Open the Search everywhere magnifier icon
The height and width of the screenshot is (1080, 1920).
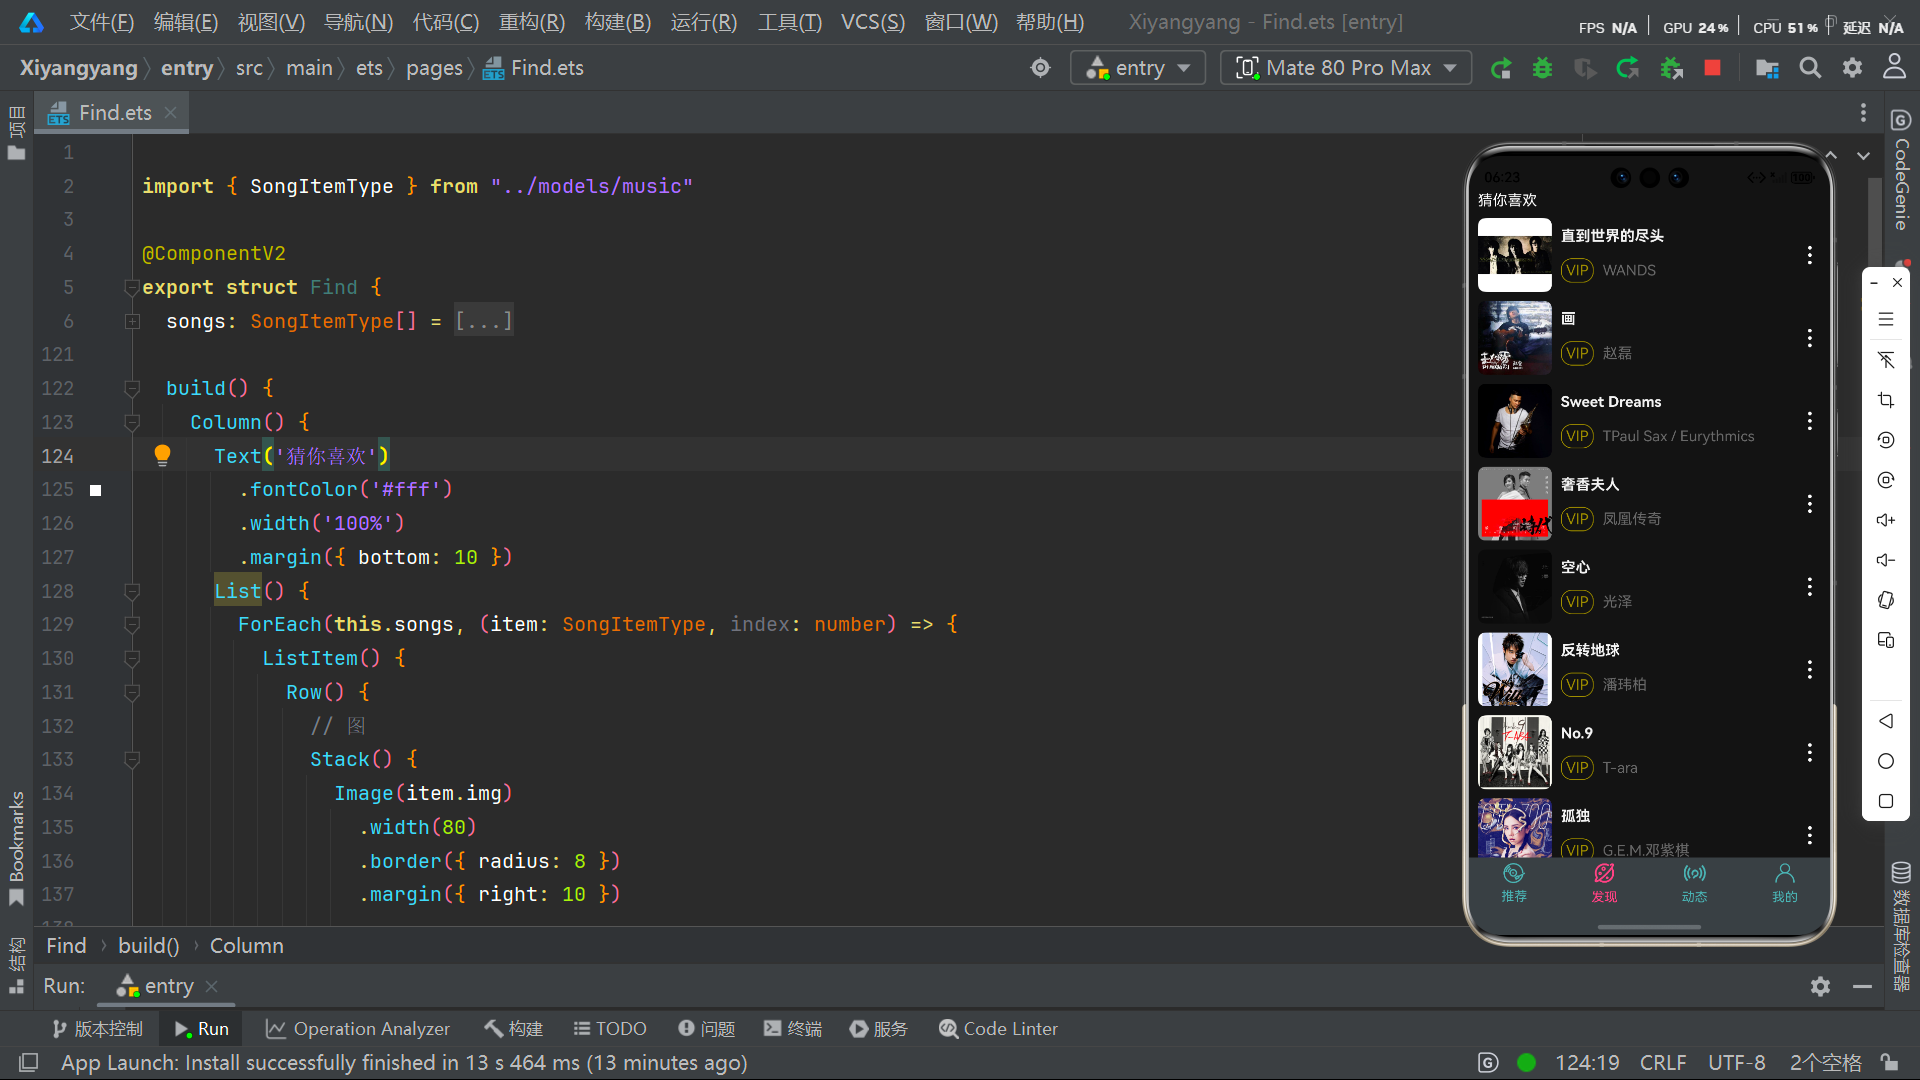[x=1810, y=68]
